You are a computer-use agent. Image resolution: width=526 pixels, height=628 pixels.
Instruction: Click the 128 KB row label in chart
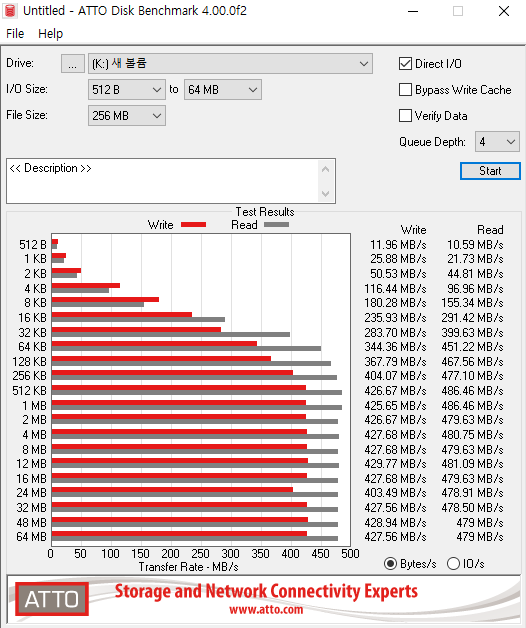point(30,362)
